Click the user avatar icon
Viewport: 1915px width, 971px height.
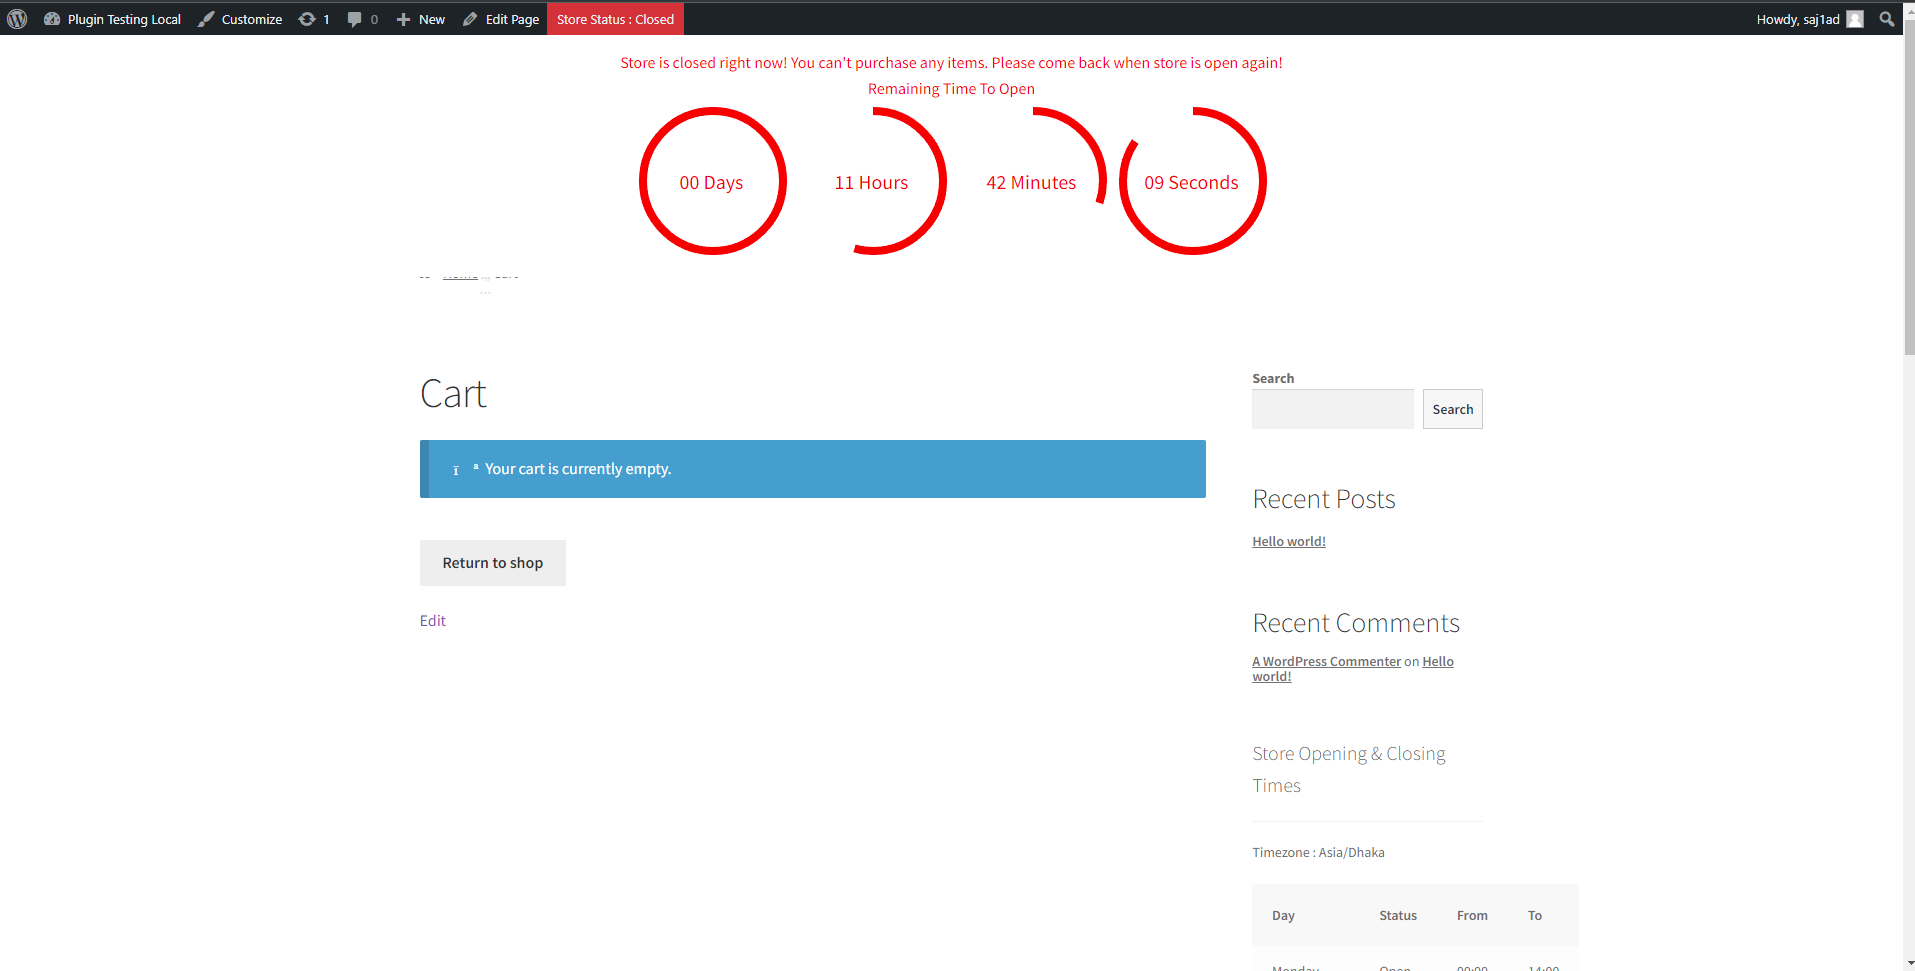[1855, 19]
